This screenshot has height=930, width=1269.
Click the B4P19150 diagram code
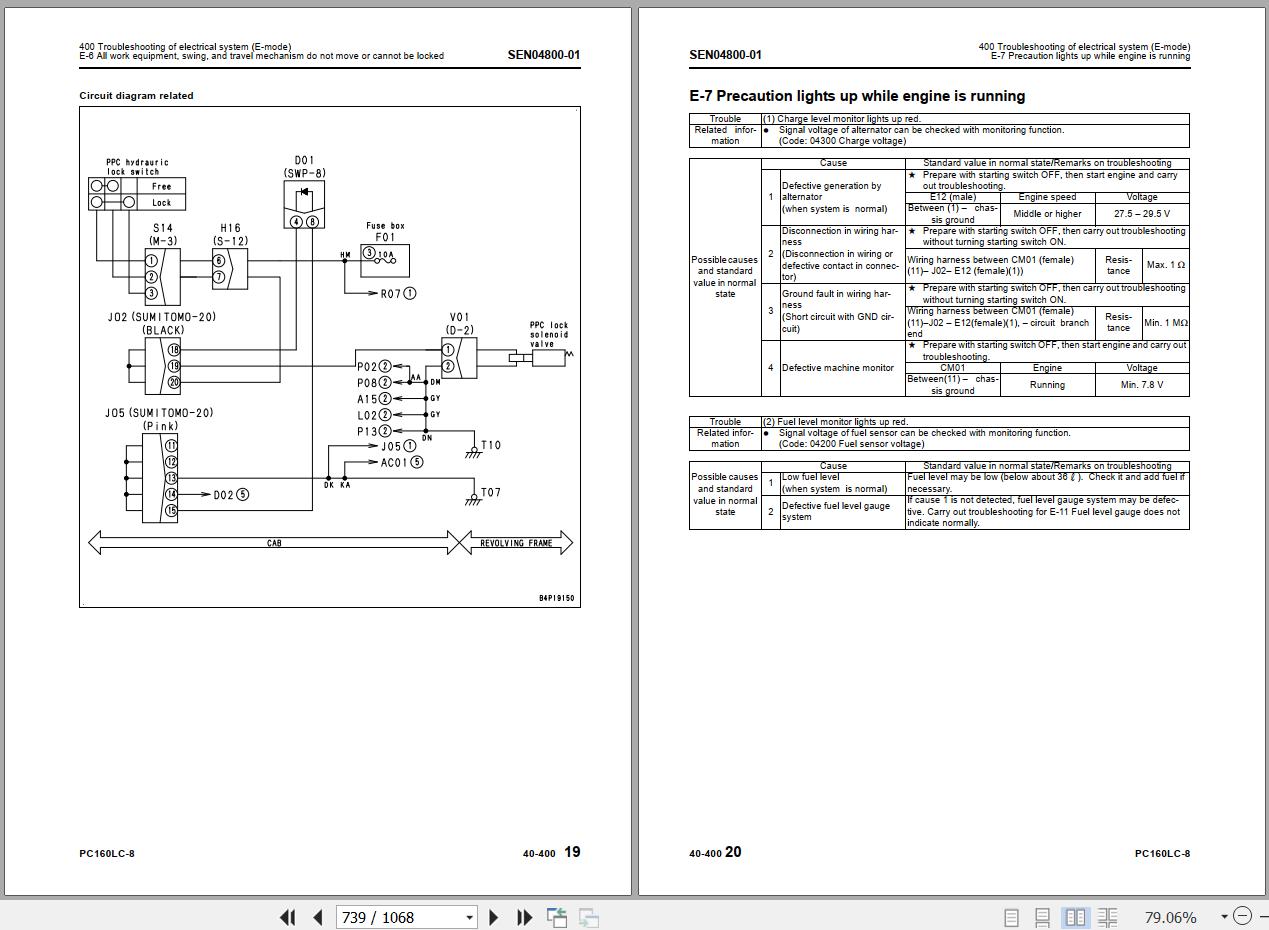coord(557,599)
